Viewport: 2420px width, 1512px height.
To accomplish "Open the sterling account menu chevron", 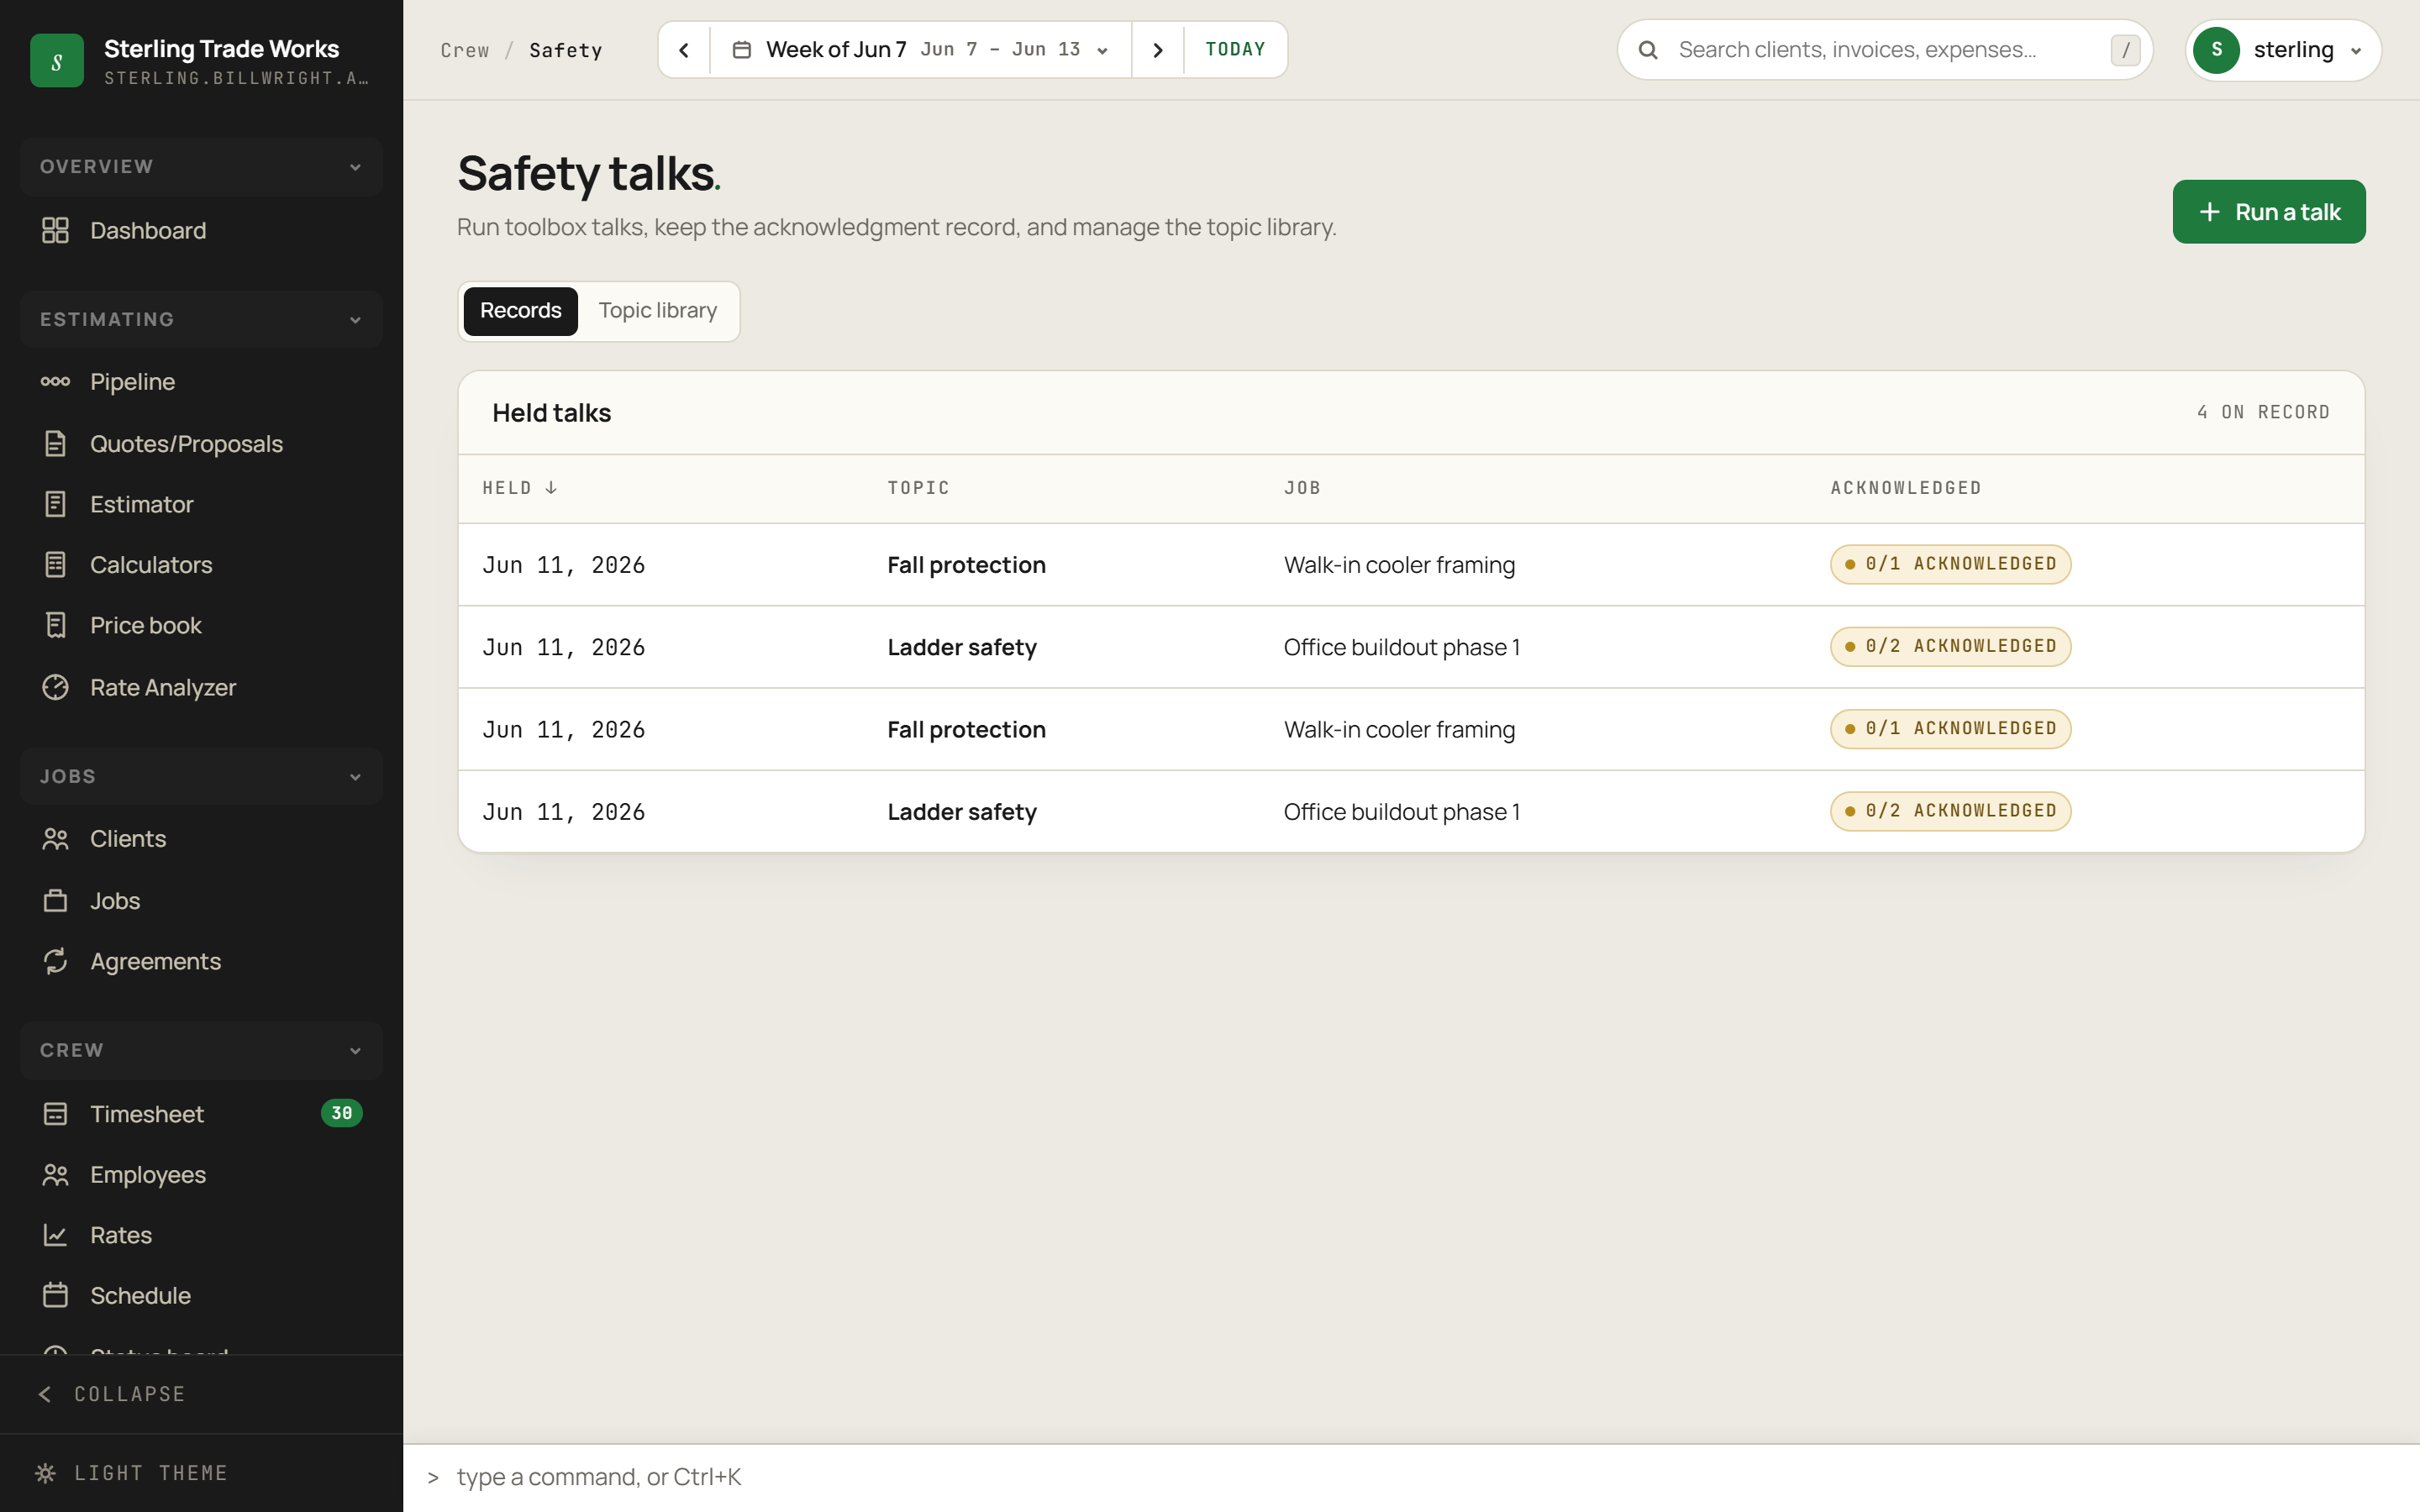I will [x=2357, y=51].
